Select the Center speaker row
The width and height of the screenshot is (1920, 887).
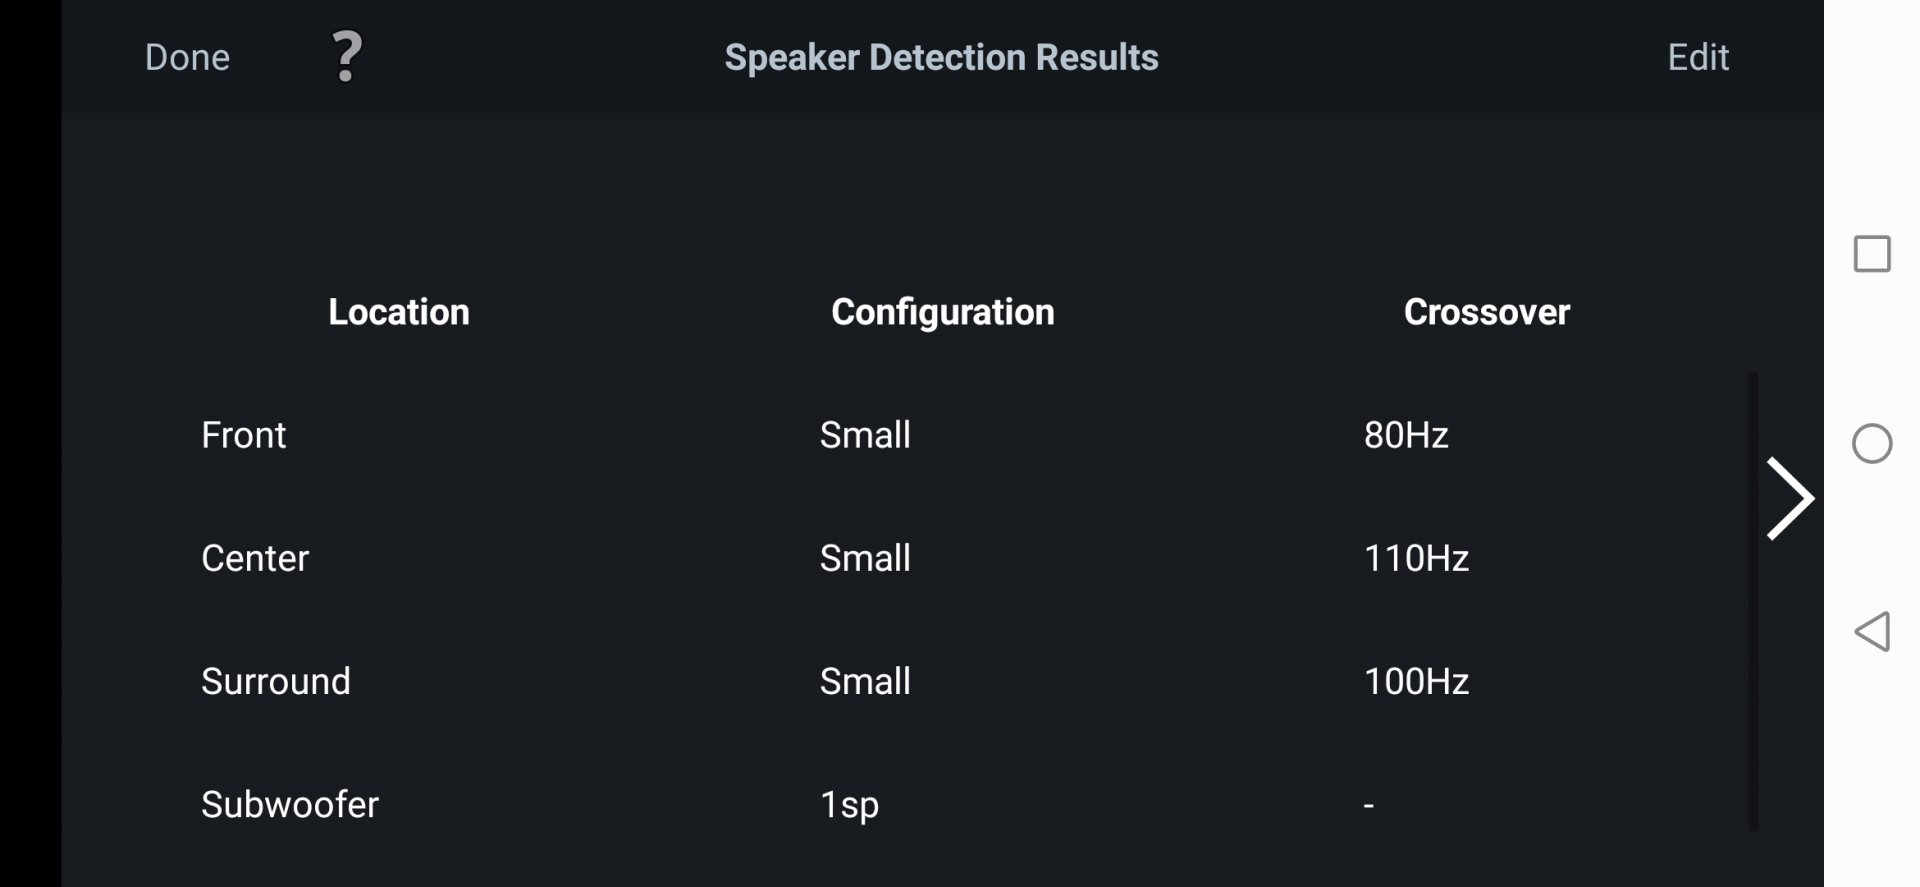(x=255, y=558)
